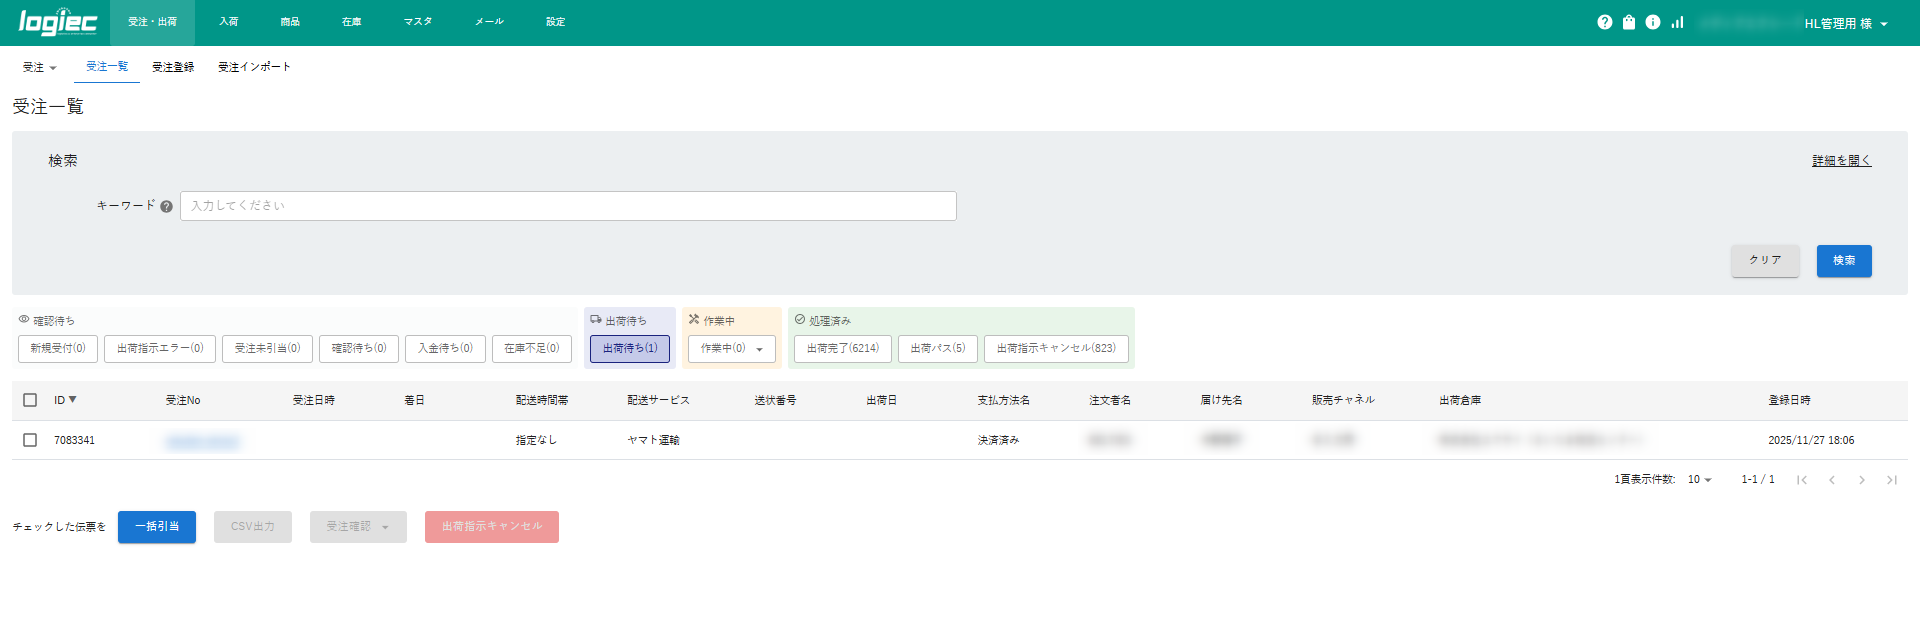1920x635 pixels.
Task: Expand the 作業中(0) dropdown
Action: (x=759, y=349)
